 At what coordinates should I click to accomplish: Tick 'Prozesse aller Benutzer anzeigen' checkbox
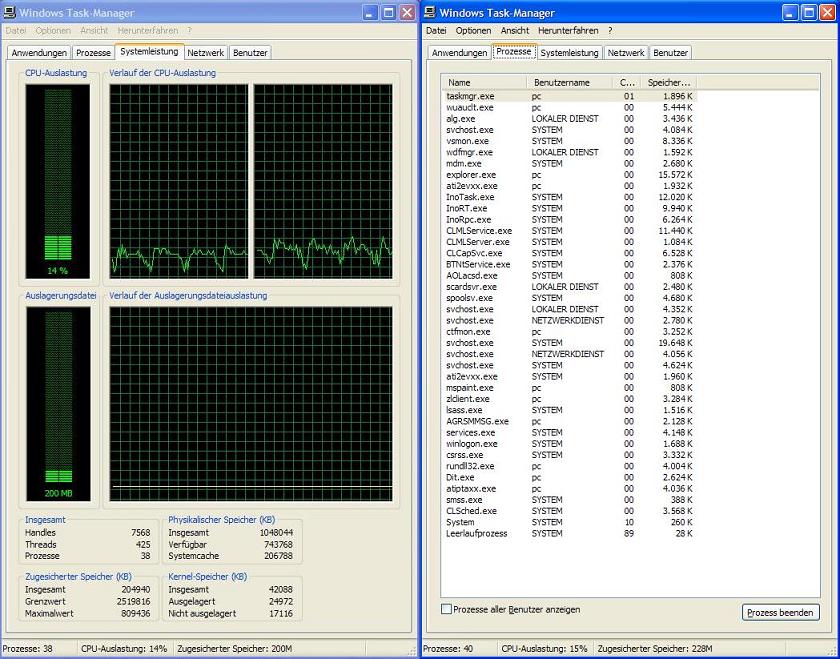coord(446,609)
